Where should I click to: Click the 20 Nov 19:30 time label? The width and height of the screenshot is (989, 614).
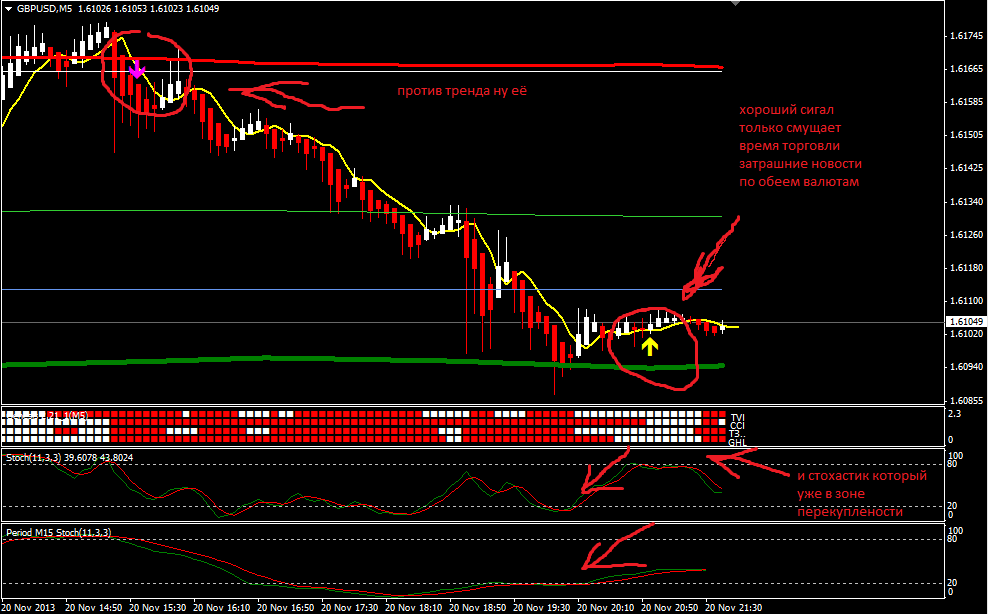click(x=542, y=608)
